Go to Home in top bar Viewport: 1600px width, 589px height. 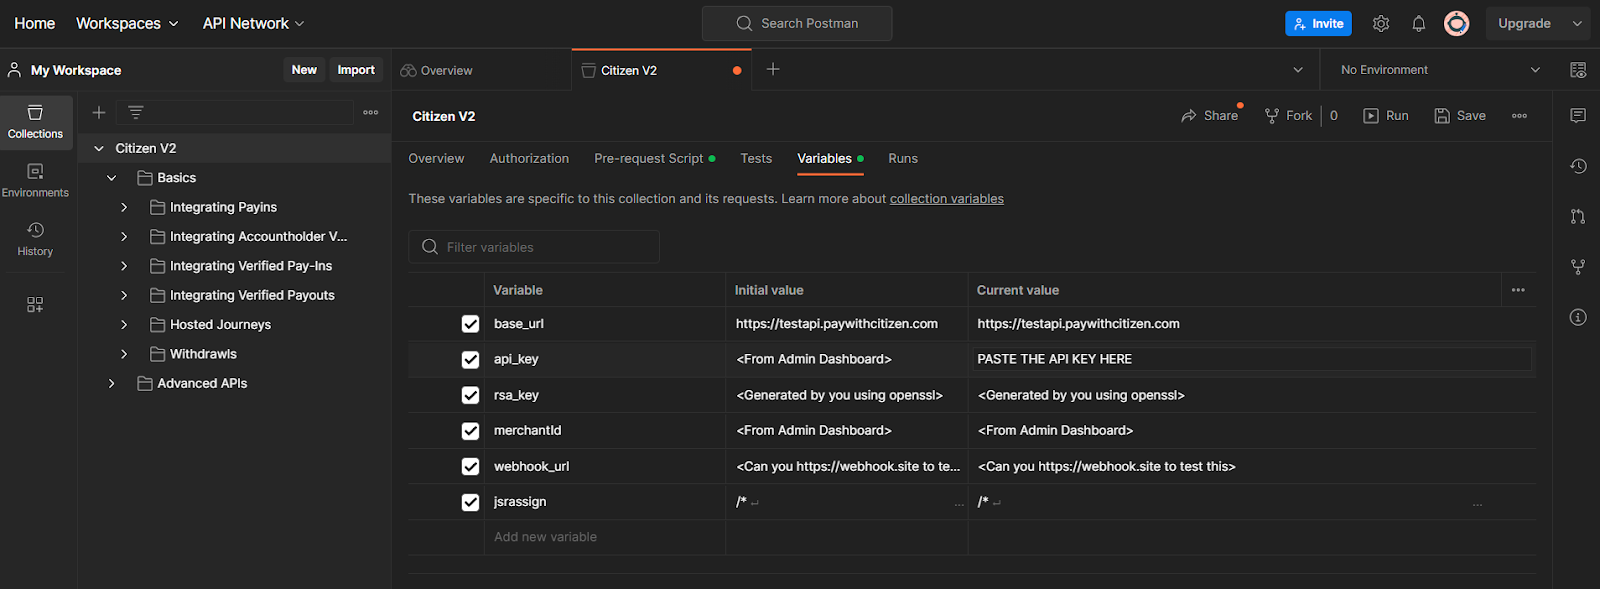(x=35, y=23)
